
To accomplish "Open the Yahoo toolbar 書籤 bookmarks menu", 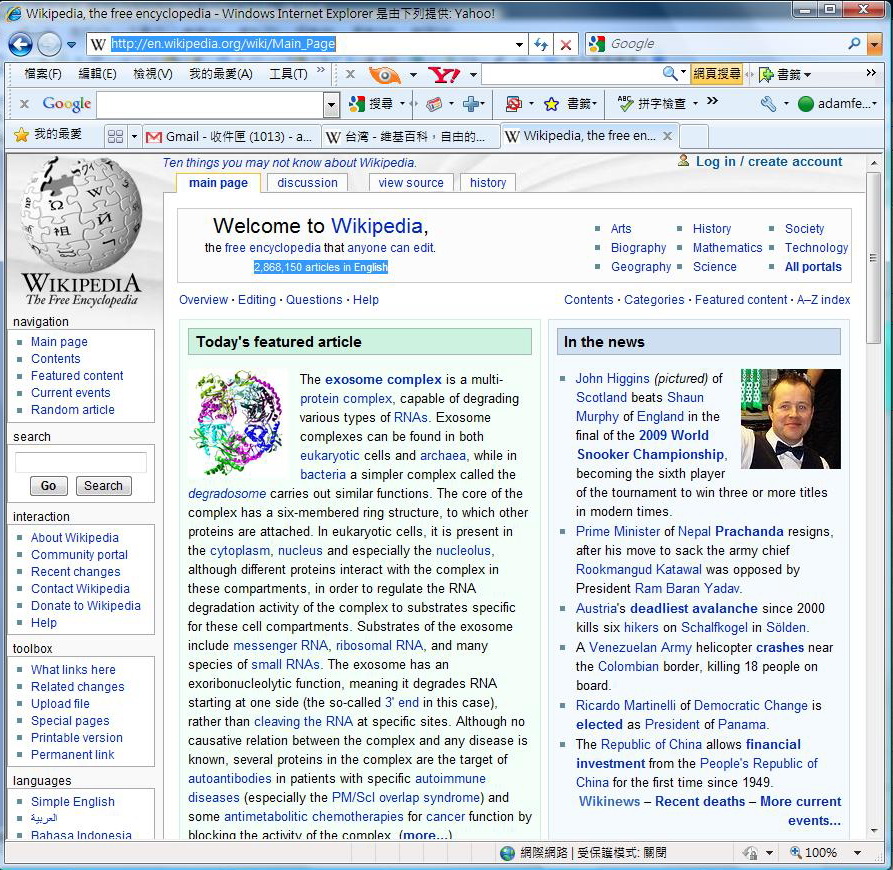I will pyautogui.click(x=785, y=75).
